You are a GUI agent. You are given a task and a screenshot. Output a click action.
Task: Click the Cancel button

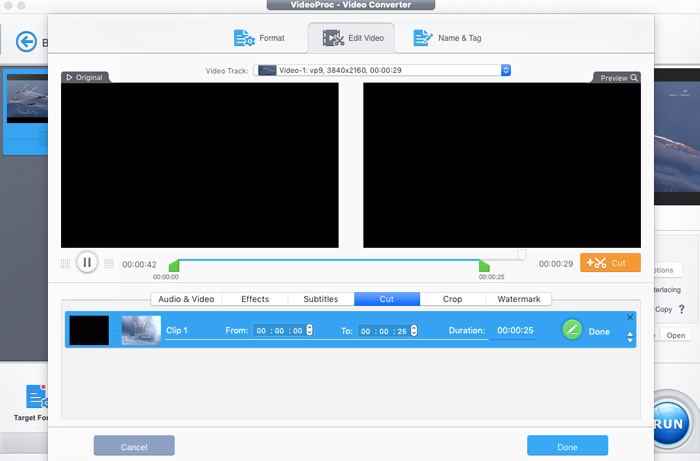tap(134, 446)
